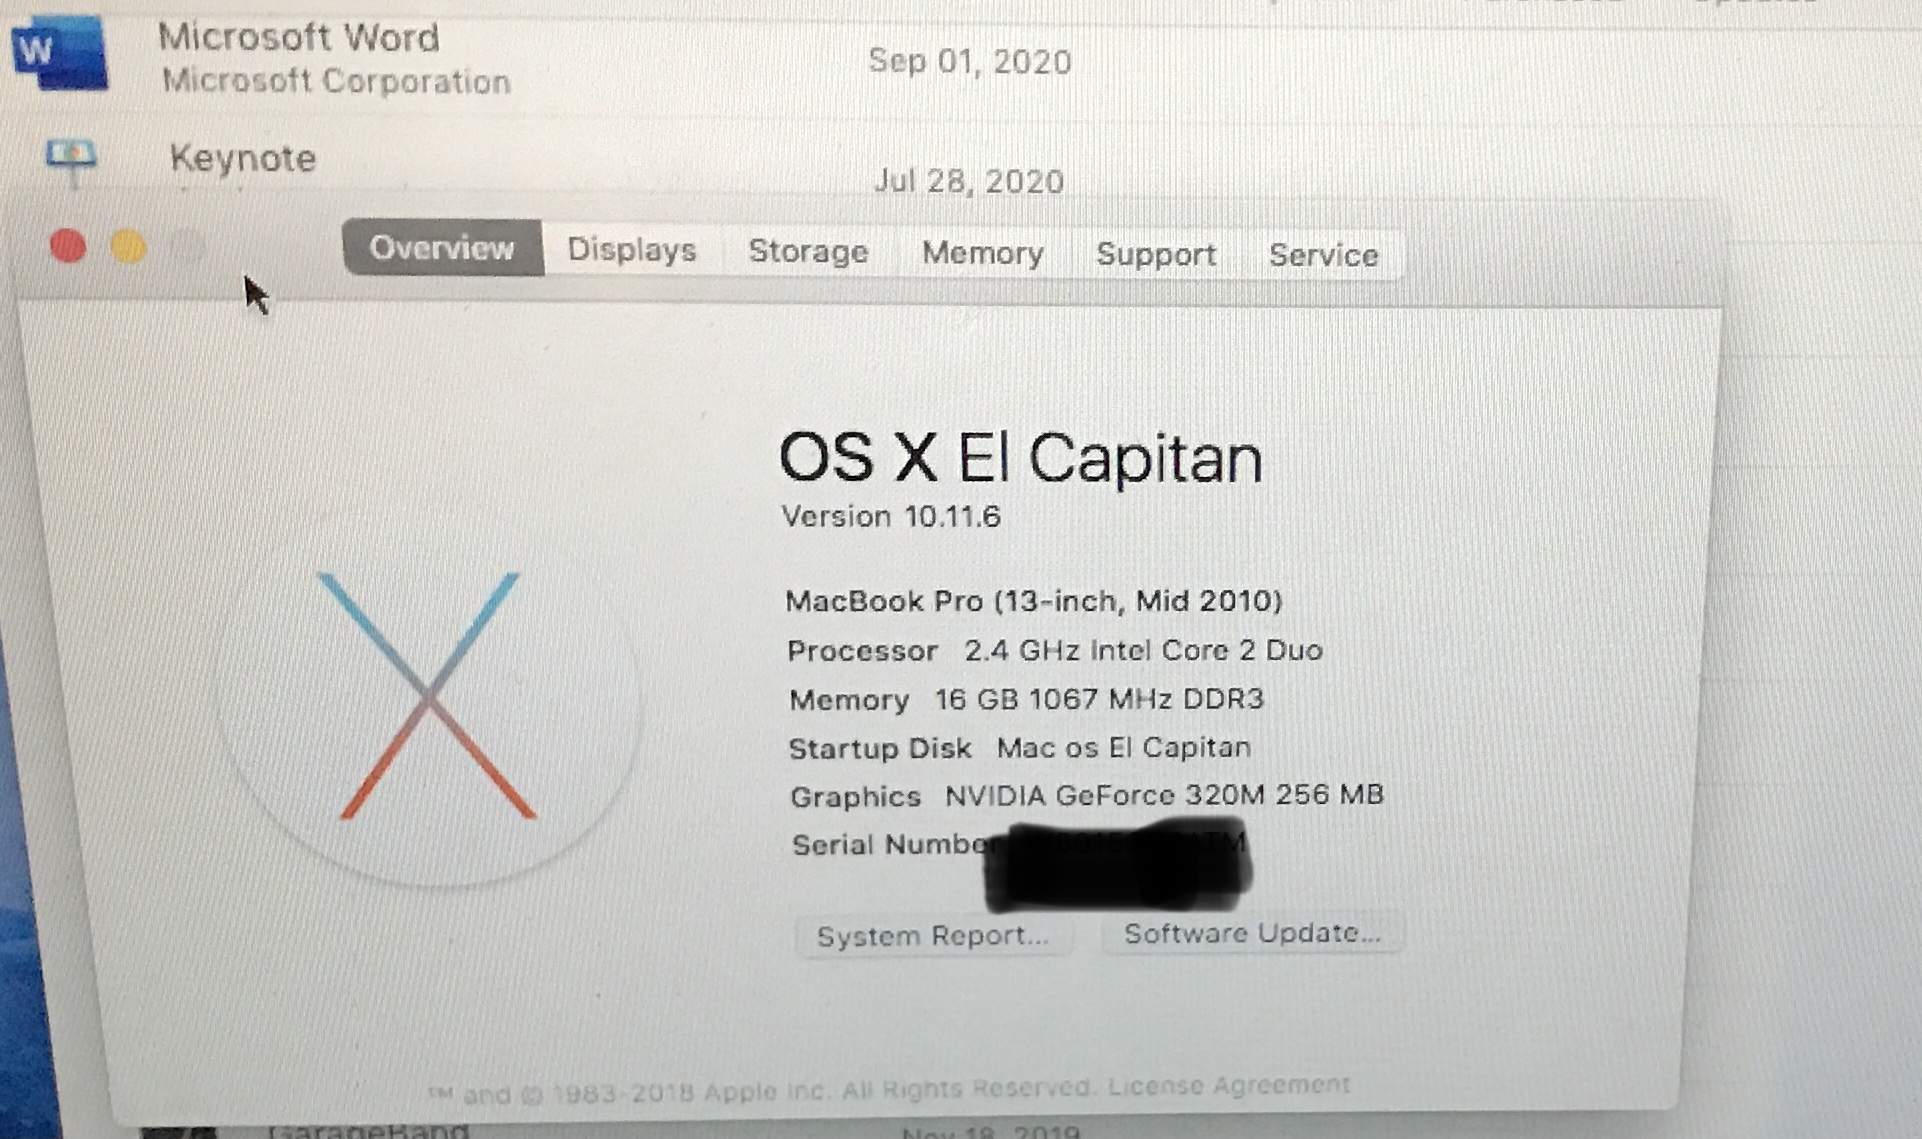Select the Overview tab
This screenshot has height=1139, width=1922.
443,248
